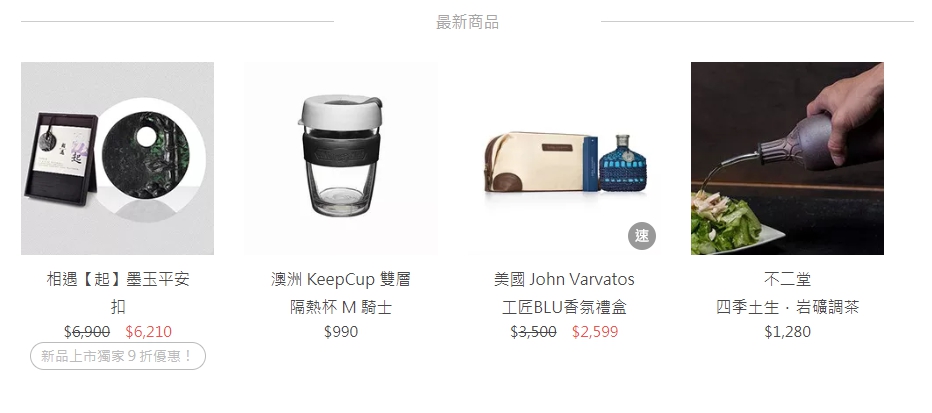932x413 pixels.
Task: Open the 不二堂 oil pourer product image
Action: pos(787,159)
